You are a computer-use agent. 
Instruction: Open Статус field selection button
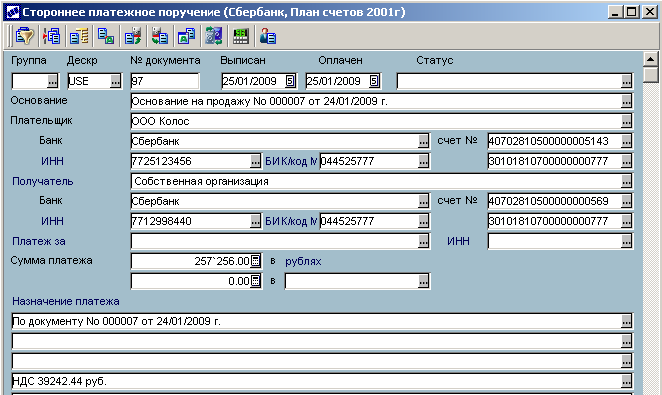click(627, 81)
